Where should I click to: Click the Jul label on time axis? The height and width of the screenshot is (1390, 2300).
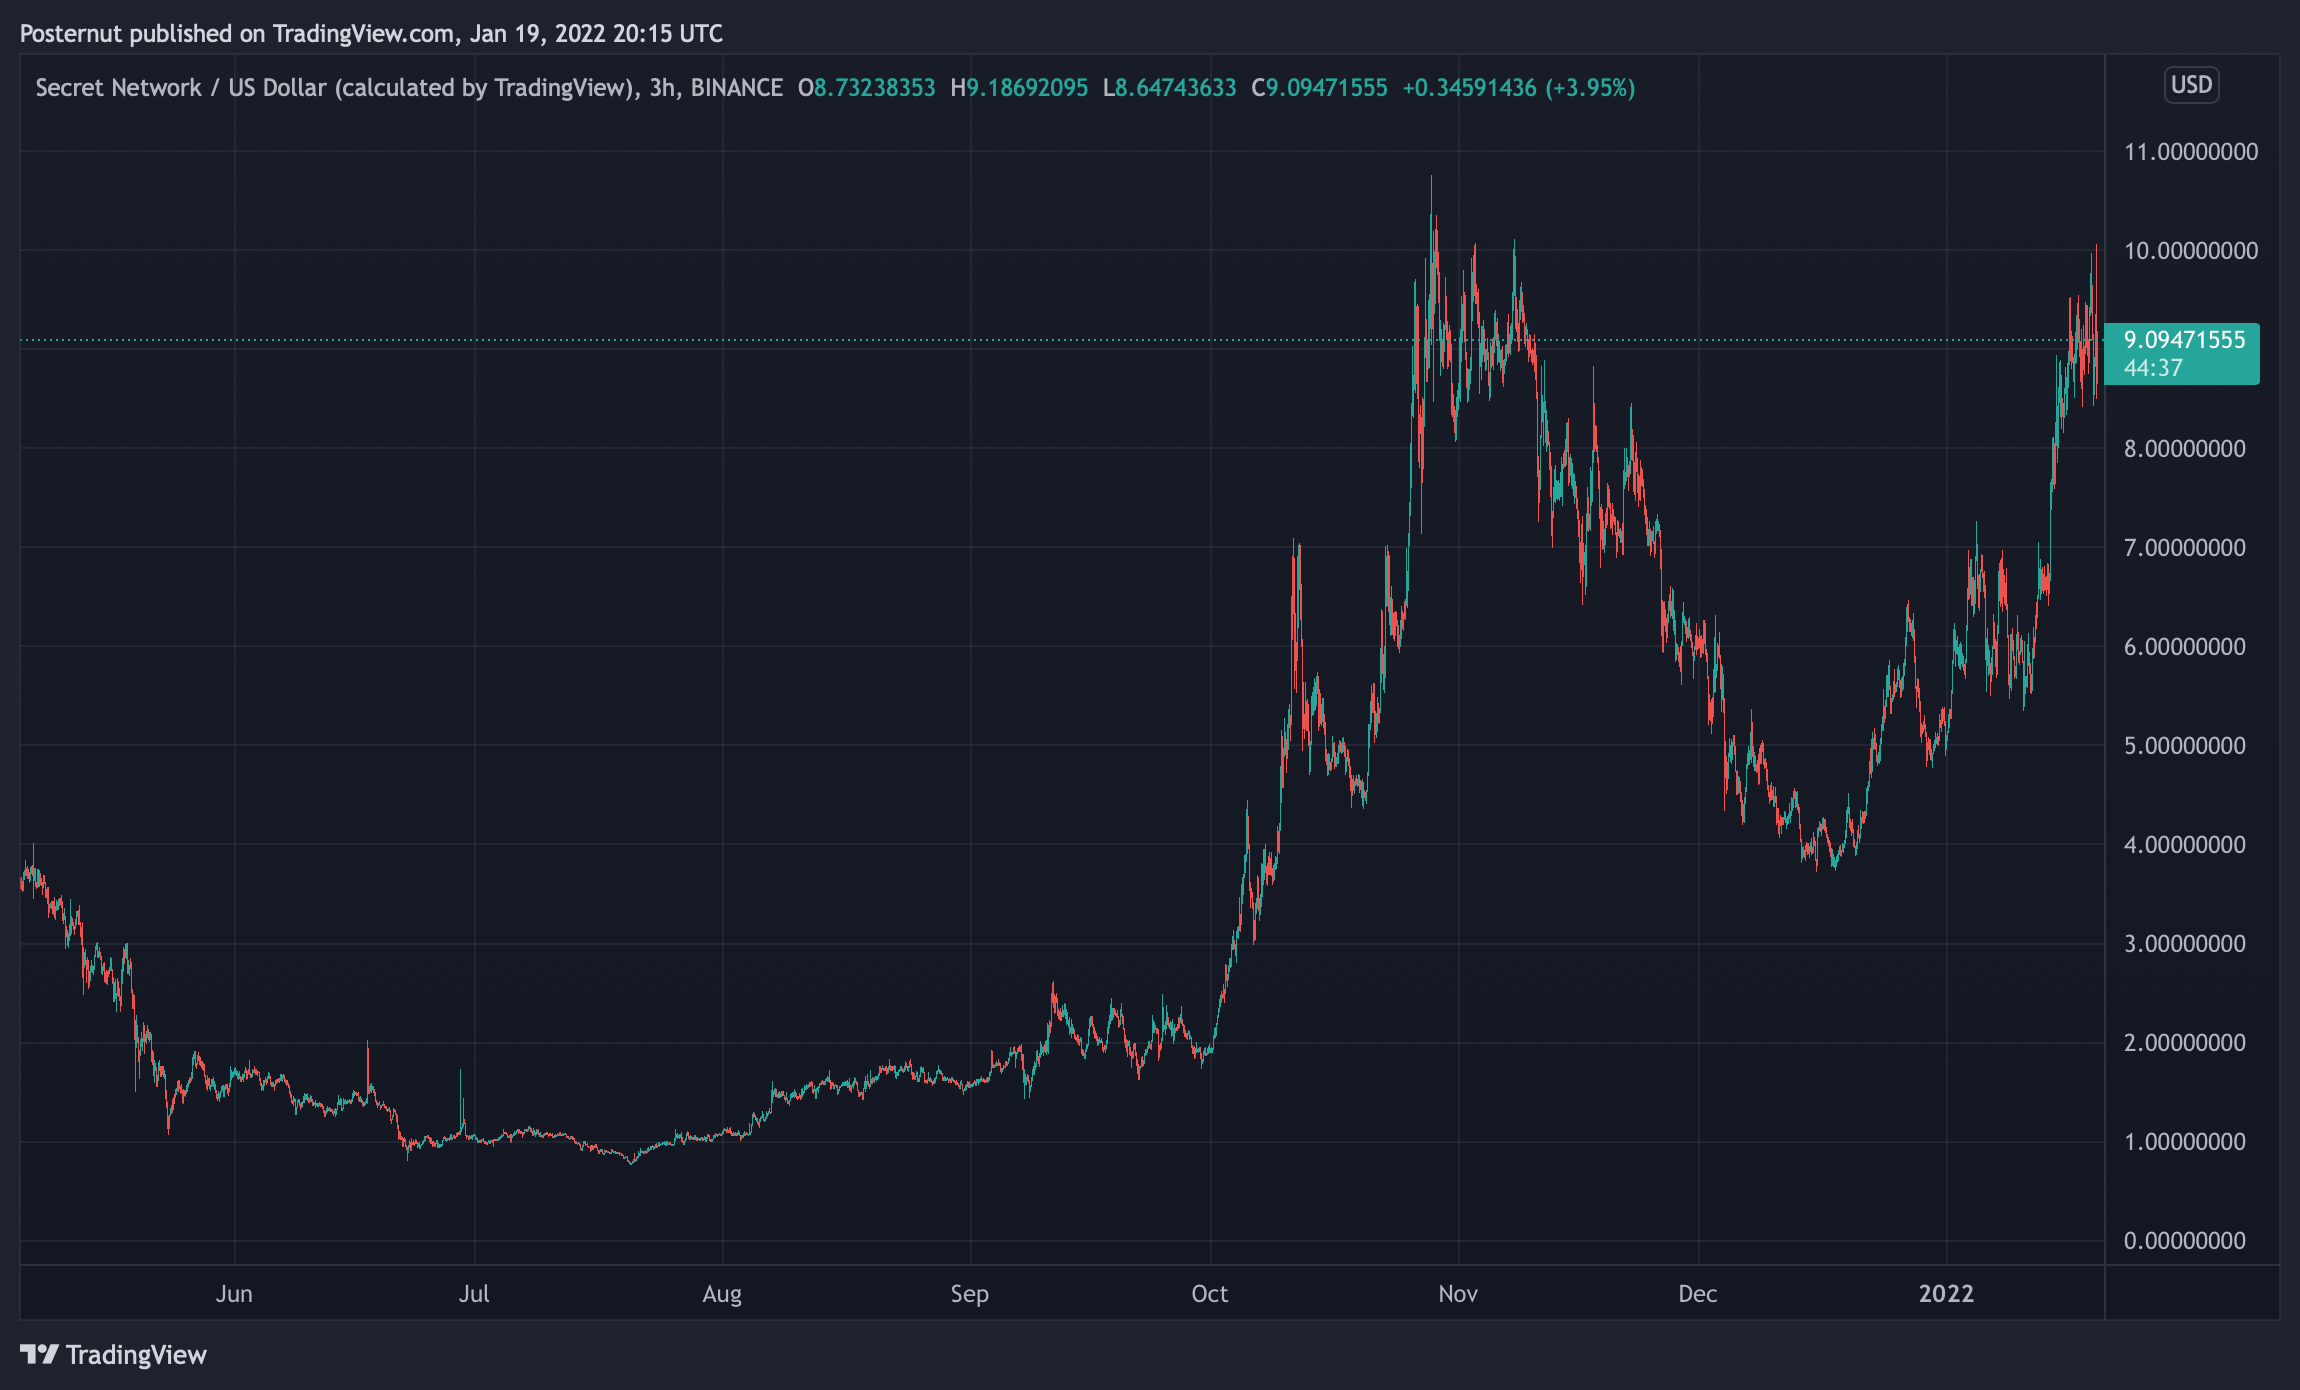473,1293
